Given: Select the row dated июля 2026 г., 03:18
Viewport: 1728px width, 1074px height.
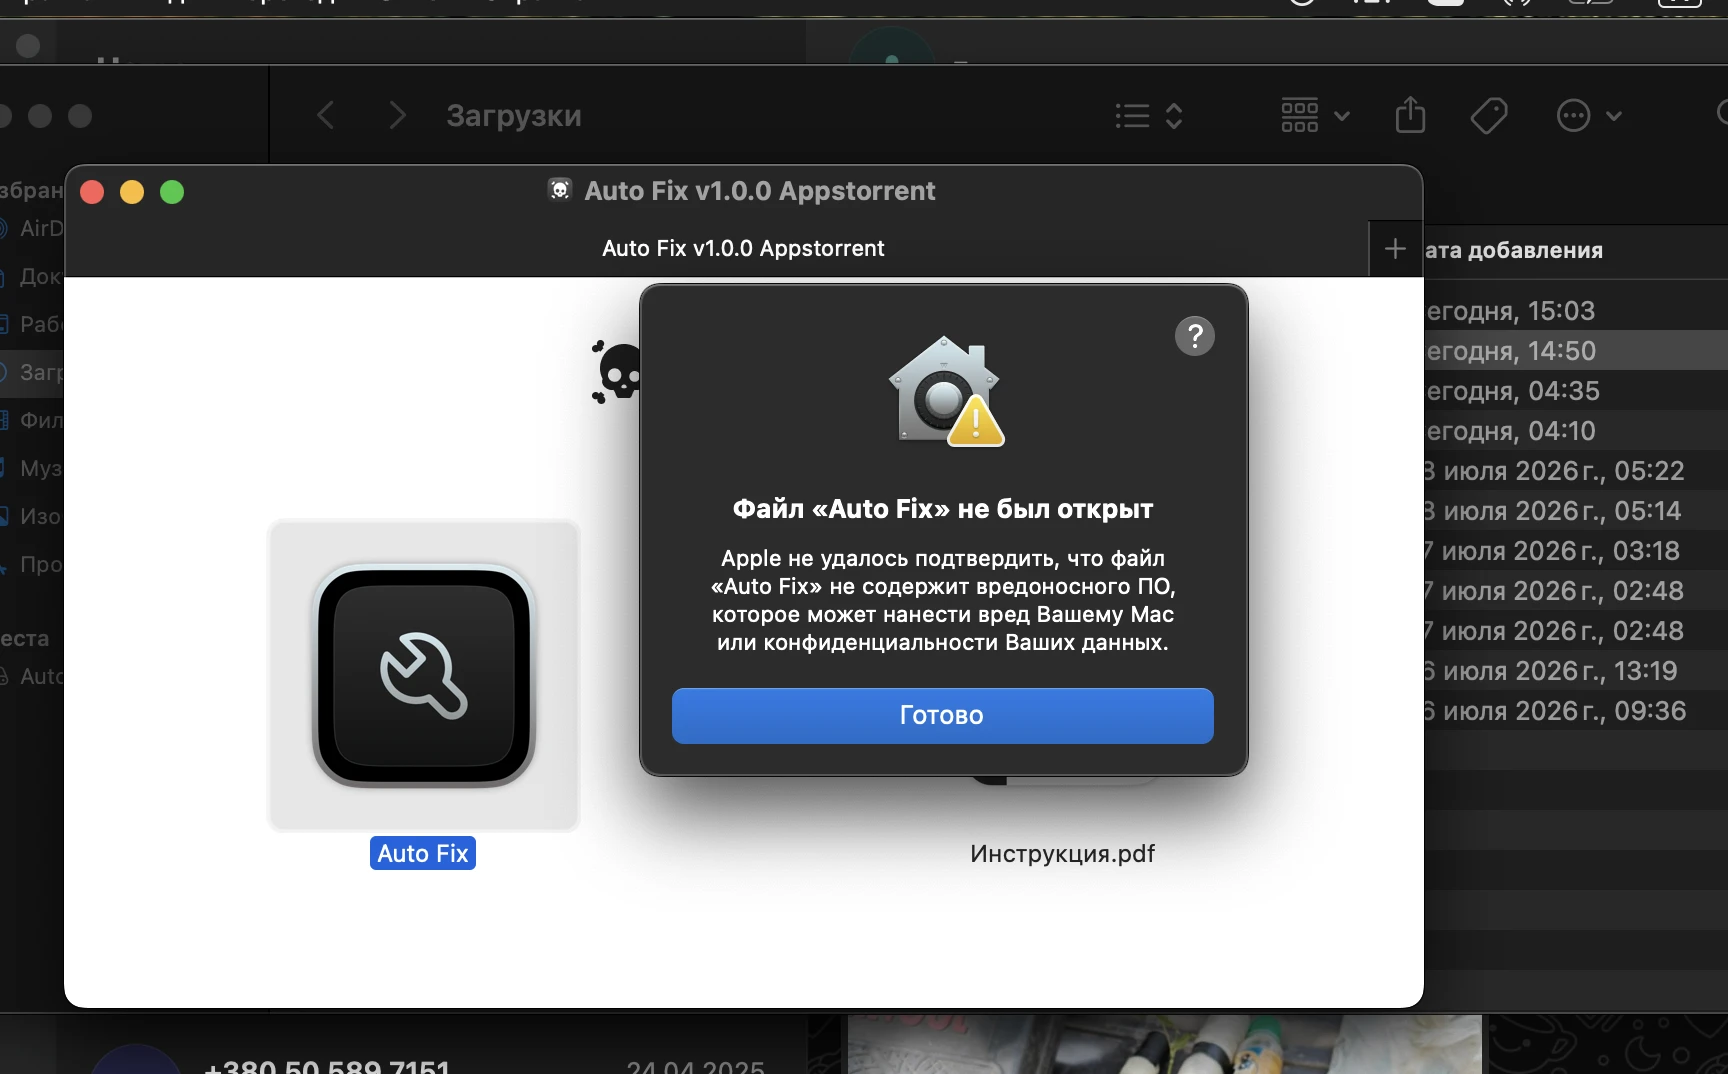Looking at the screenshot, I should (x=1576, y=551).
